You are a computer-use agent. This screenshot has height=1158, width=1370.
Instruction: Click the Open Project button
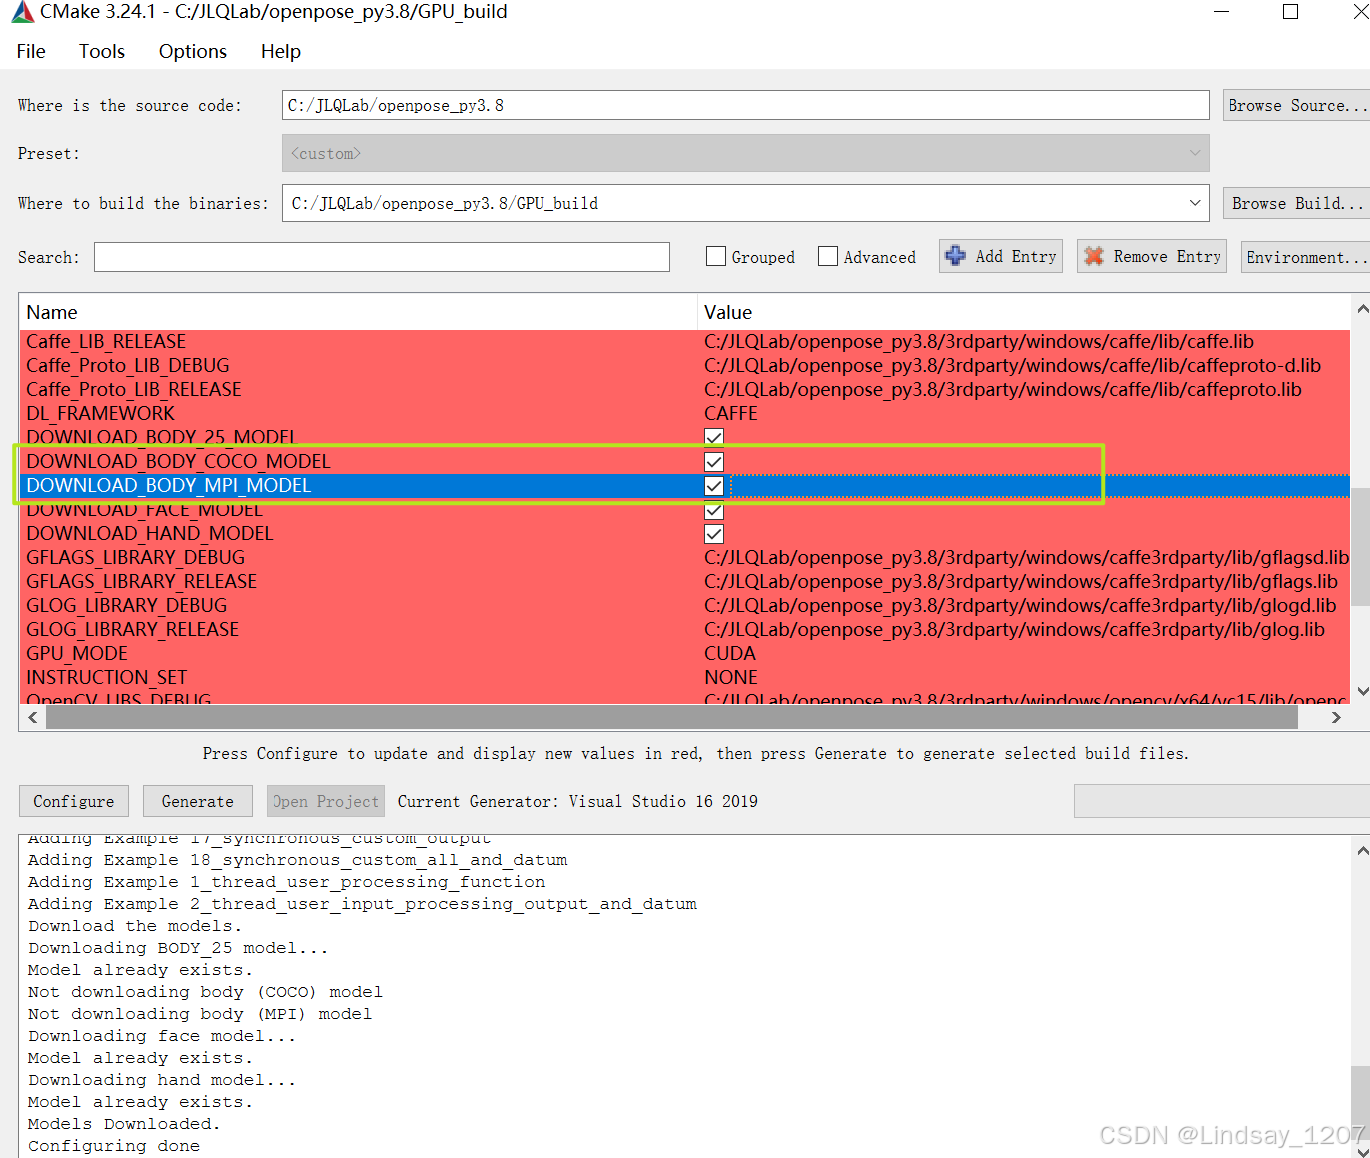[326, 801]
